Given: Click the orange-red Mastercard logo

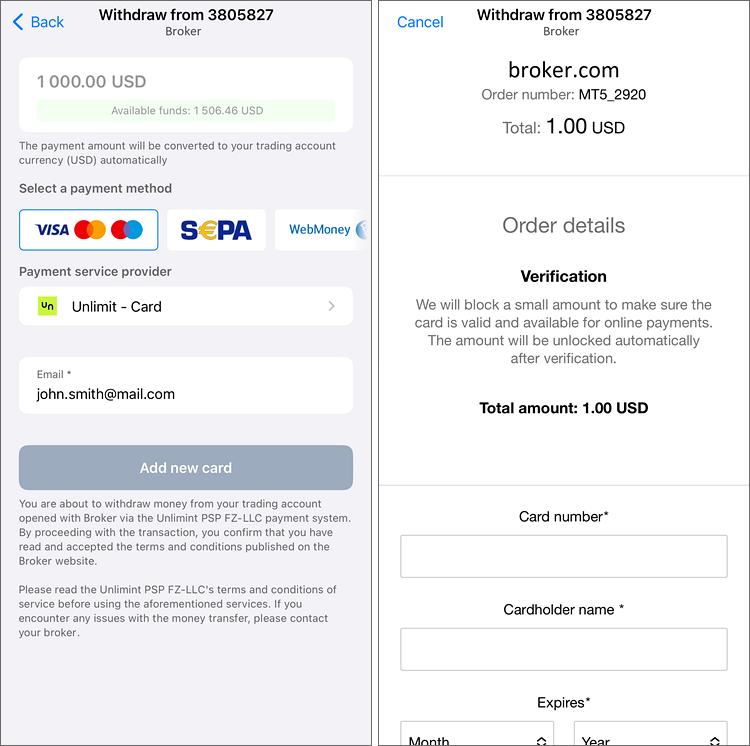Looking at the screenshot, I should click(x=90, y=230).
